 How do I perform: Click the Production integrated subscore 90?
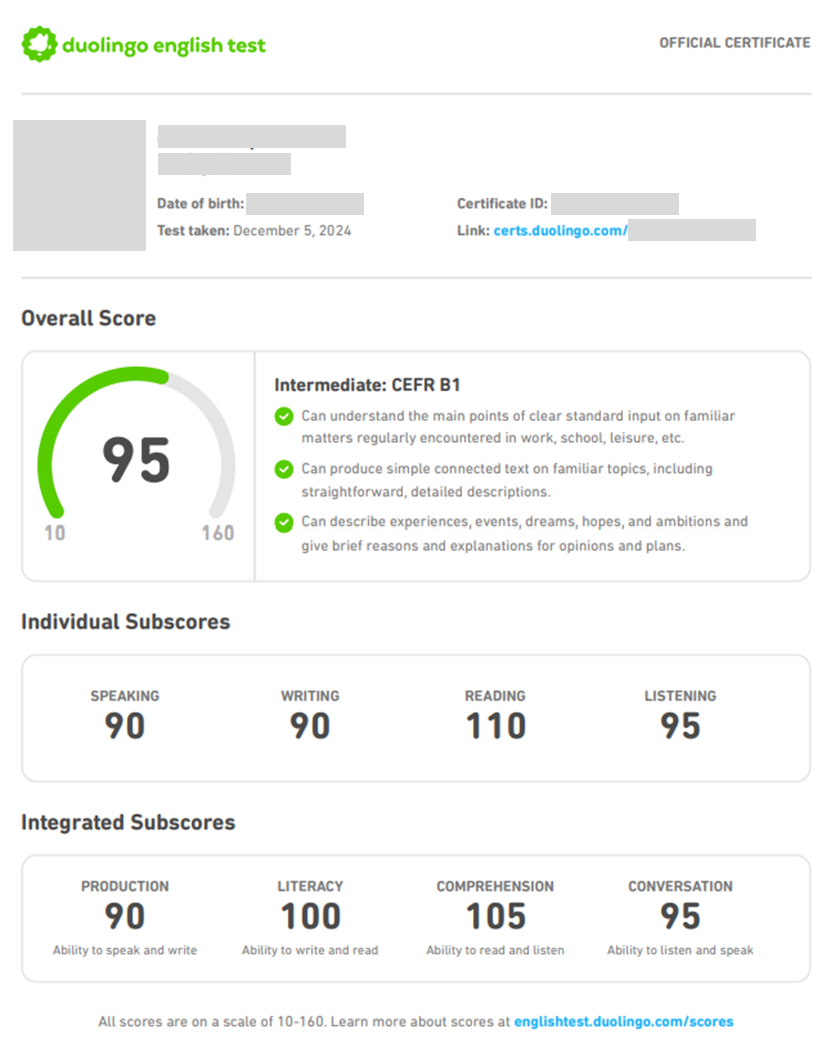coord(125,916)
